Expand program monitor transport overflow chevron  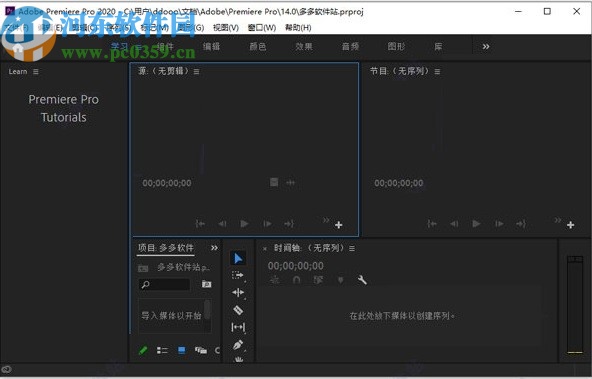(x=558, y=220)
